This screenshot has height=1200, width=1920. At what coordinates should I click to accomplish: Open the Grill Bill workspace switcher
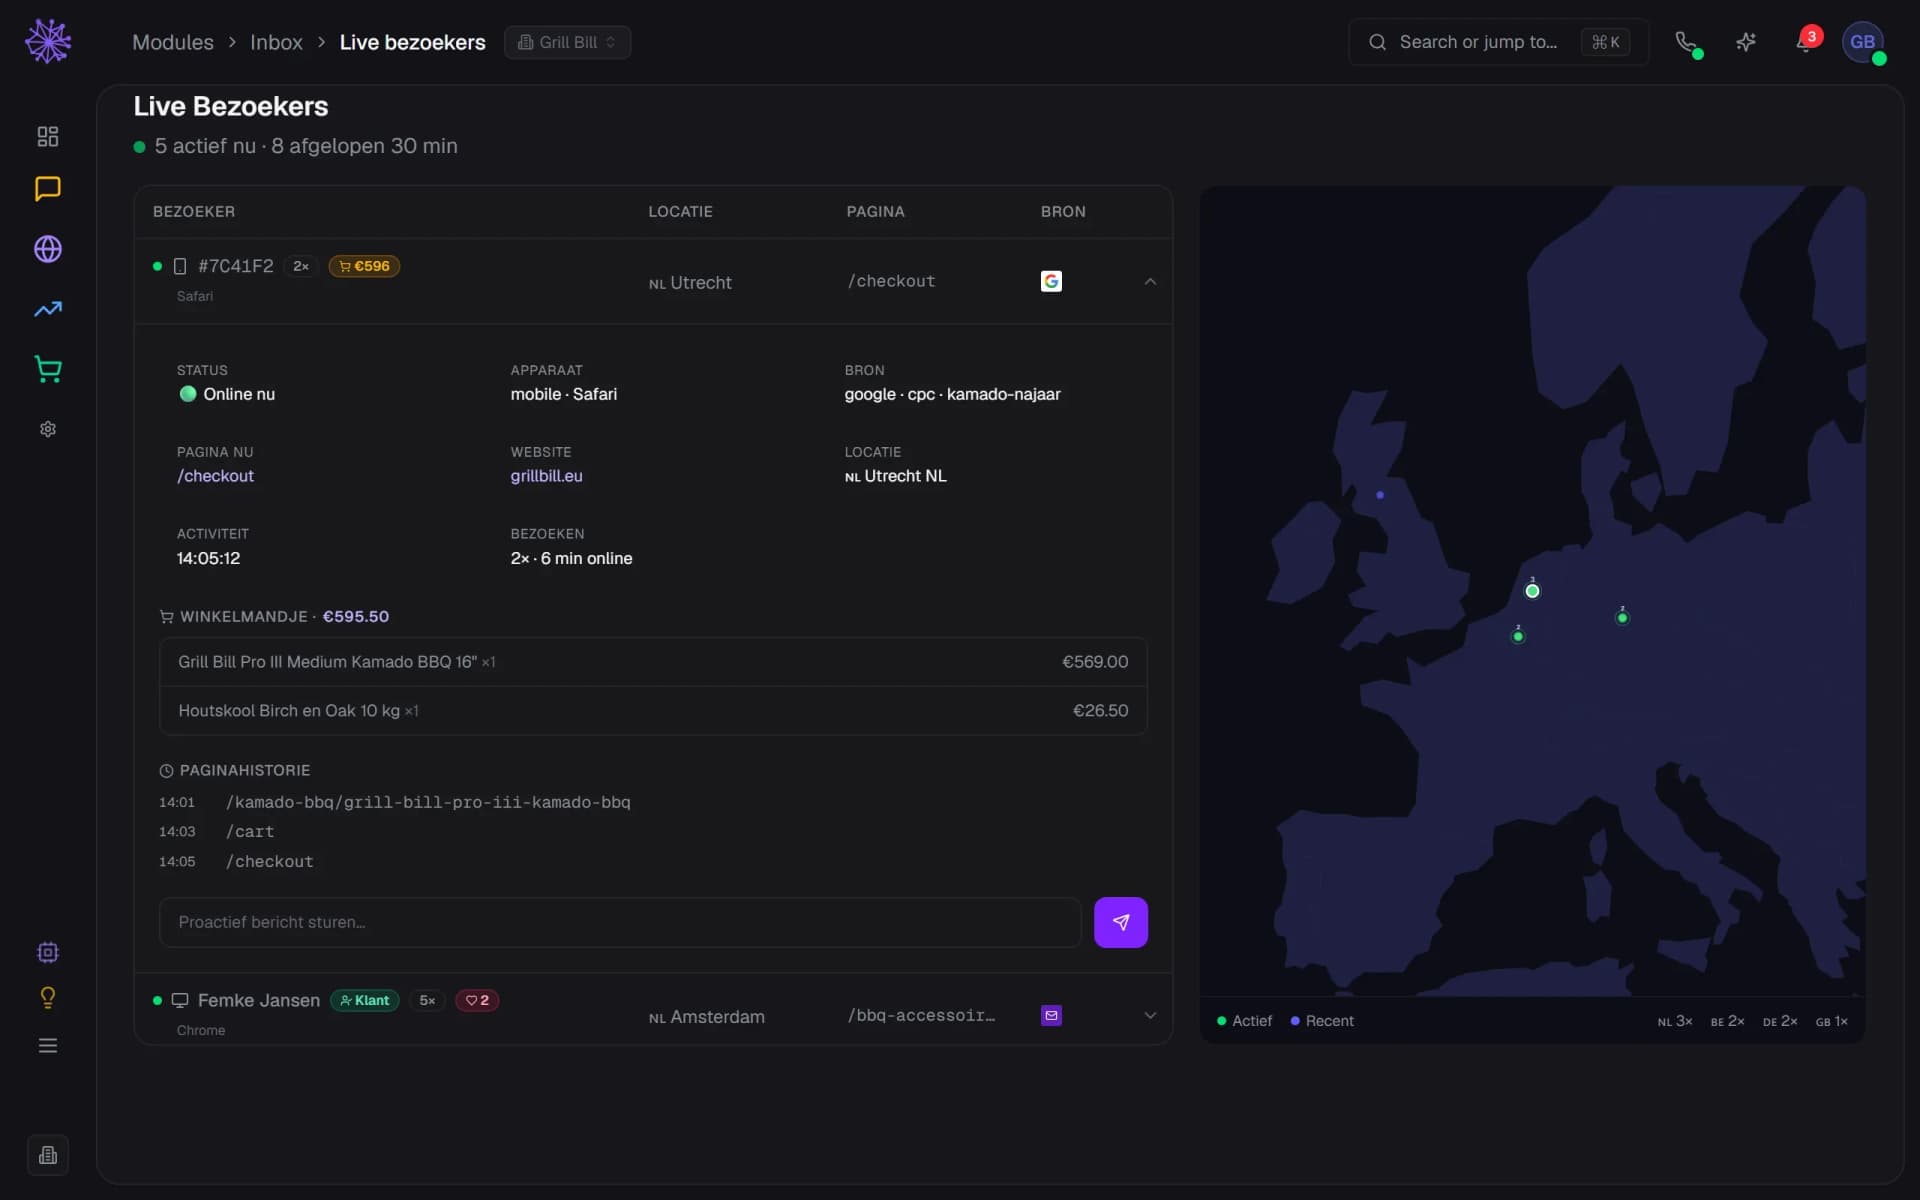(x=567, y=42)
